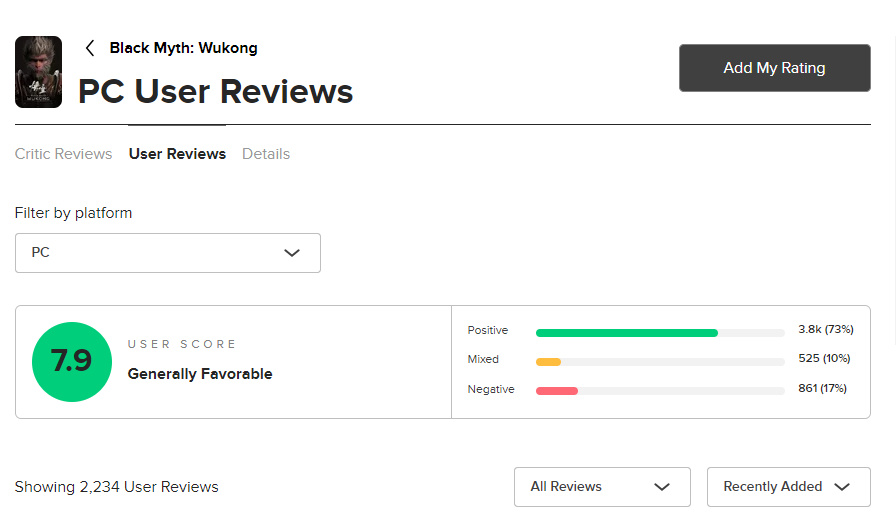Click the USER SCORE caption
The width and height of the screenshot is (896, 516).
(182, 344)
